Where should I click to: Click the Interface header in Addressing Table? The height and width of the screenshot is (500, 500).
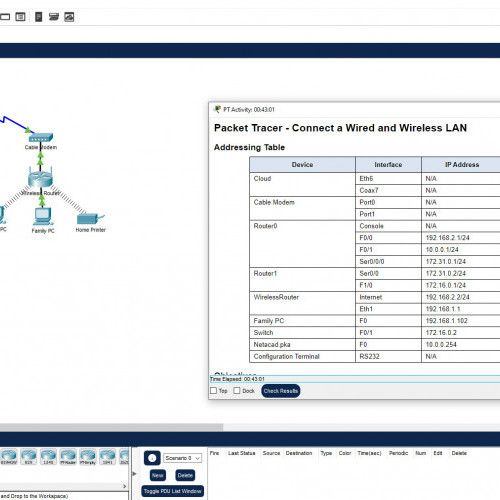tap(388, 165)
